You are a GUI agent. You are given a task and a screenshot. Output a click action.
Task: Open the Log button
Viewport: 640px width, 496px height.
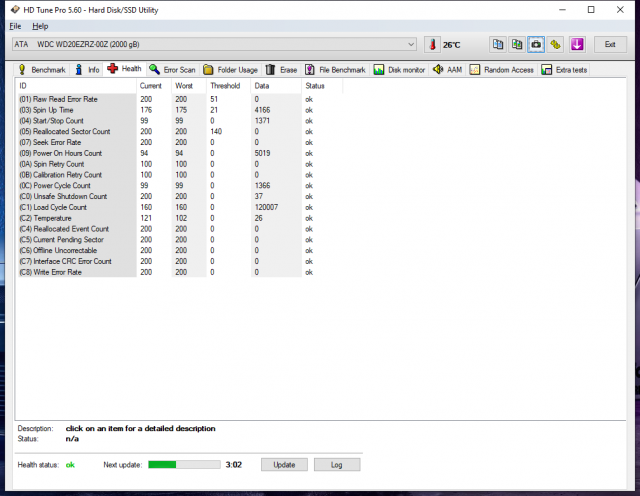click(x=336, y=465)
